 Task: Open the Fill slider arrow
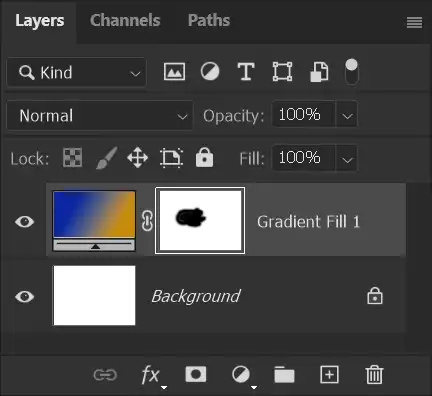tap(347, 160)
